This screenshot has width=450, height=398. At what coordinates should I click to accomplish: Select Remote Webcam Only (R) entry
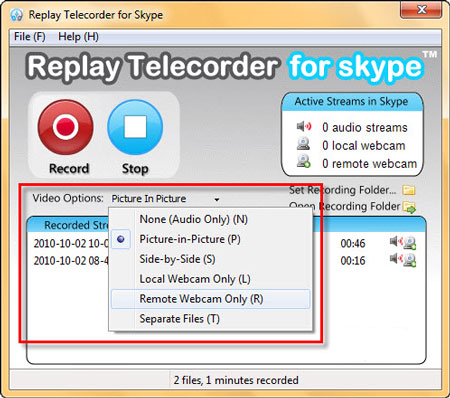point(210,299)
